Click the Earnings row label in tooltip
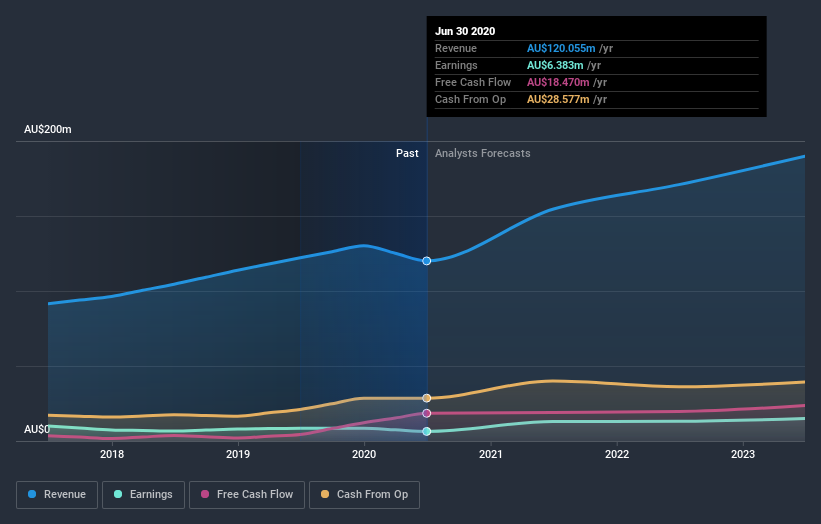 point(457,65)
